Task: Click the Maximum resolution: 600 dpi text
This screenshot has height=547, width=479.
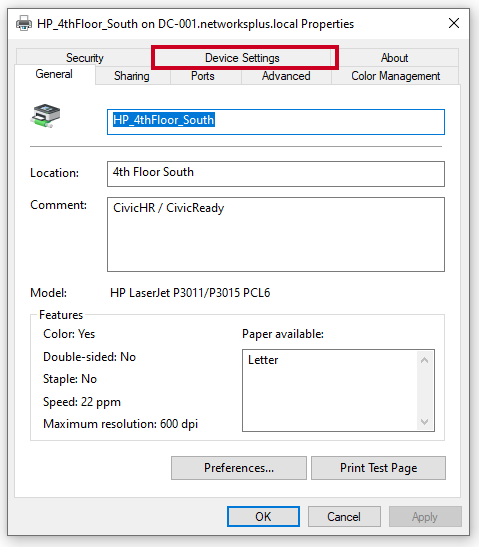Action: coord(120,424)
